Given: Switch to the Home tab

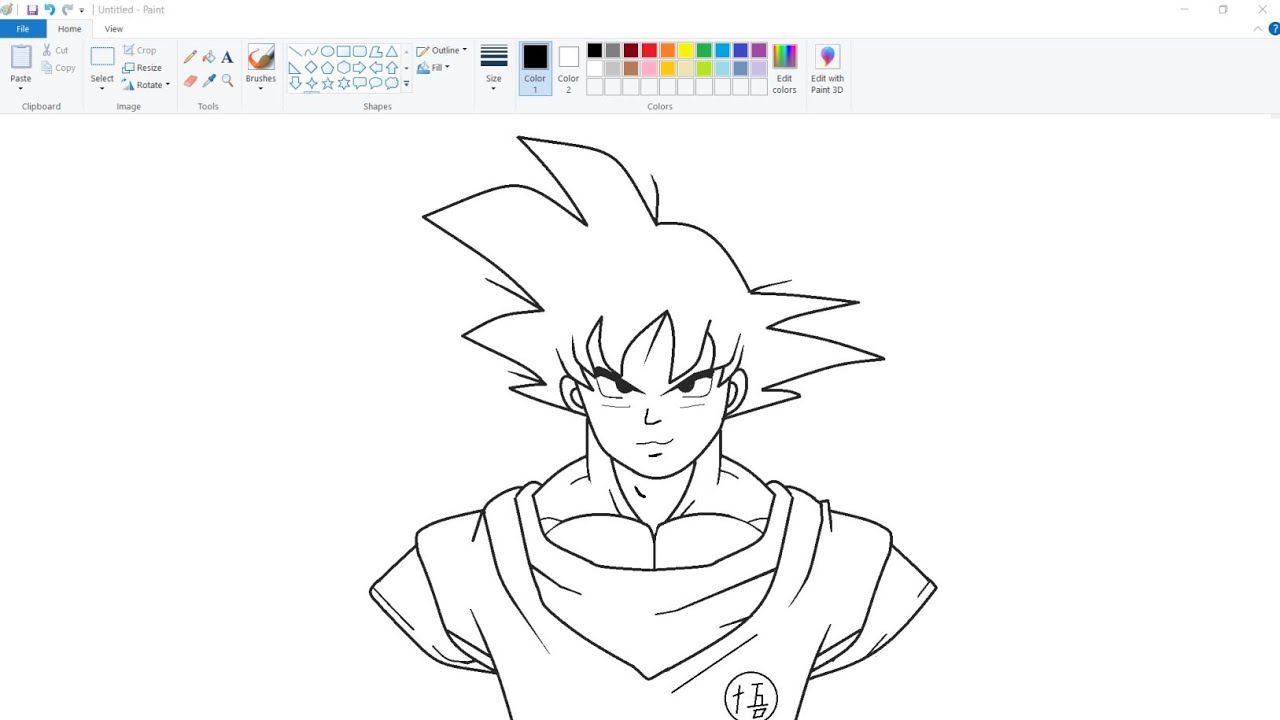Looking at the screenshot, I should tap(70, 29).
